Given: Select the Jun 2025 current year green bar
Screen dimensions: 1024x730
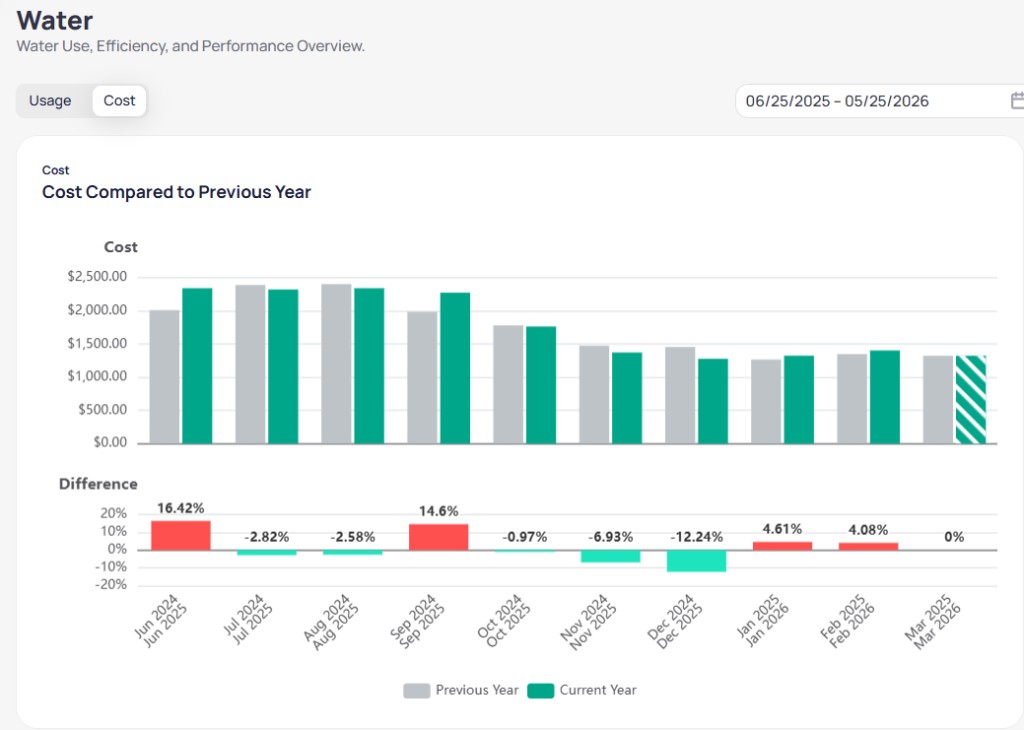Looking at the screenshot, I should (197, 366).
